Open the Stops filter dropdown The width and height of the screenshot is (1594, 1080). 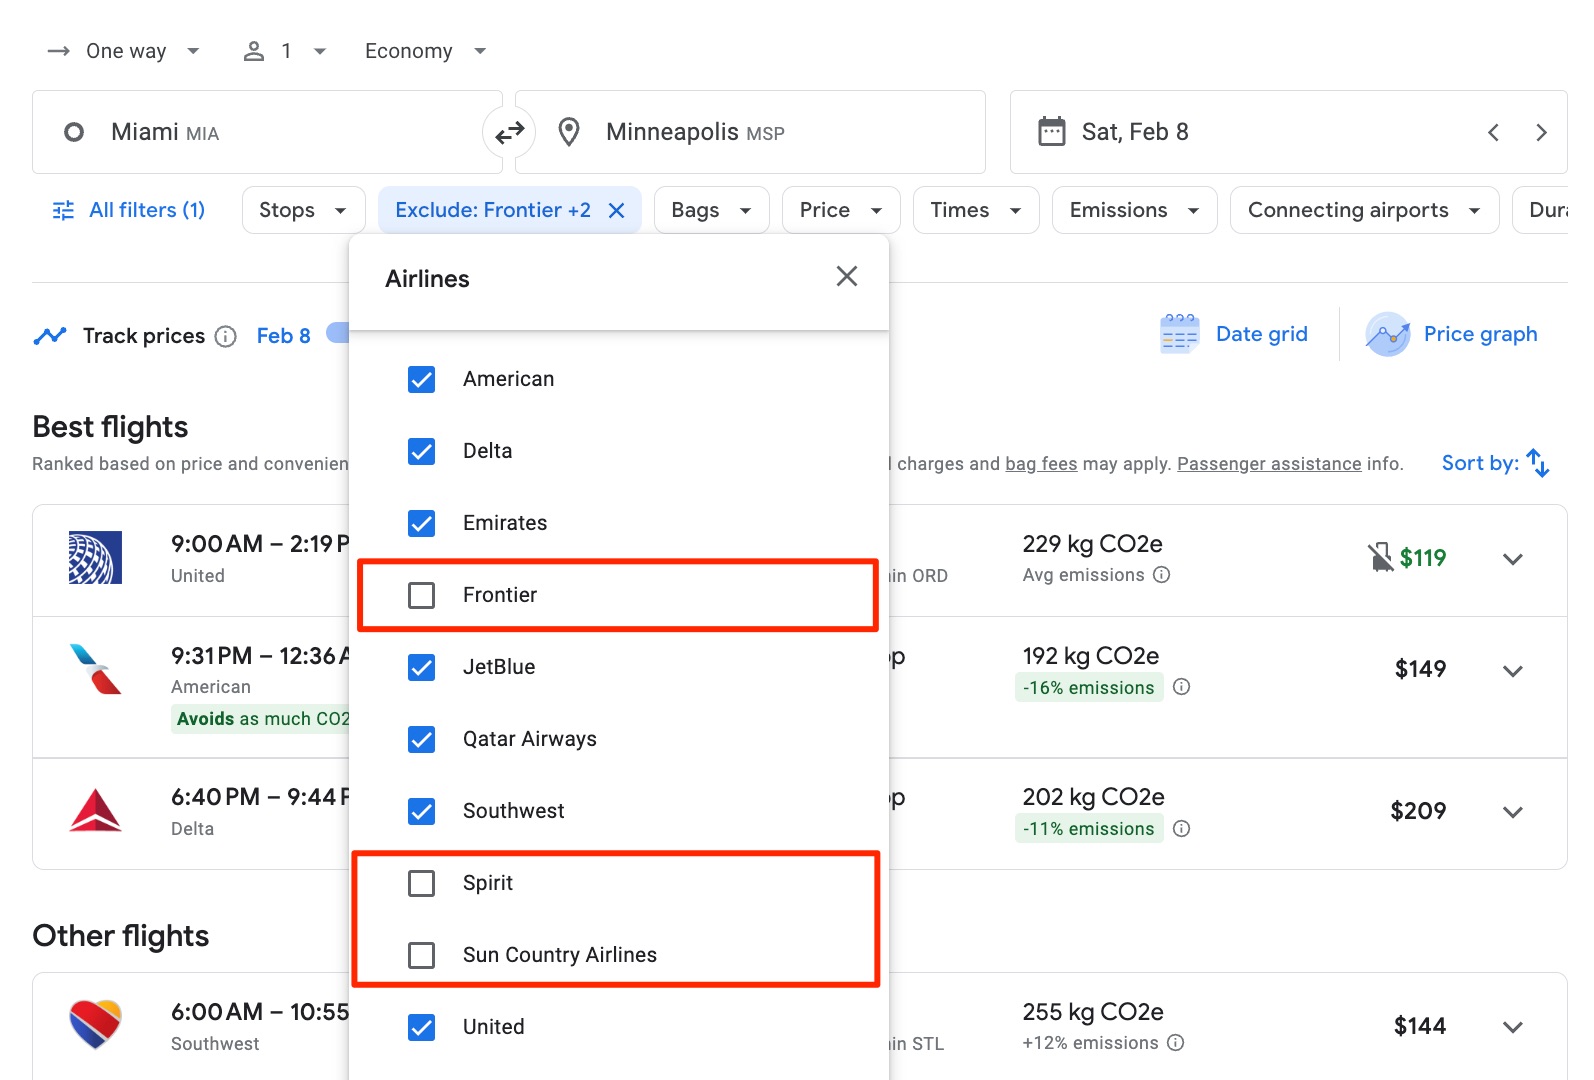click(x=303, y=210)
